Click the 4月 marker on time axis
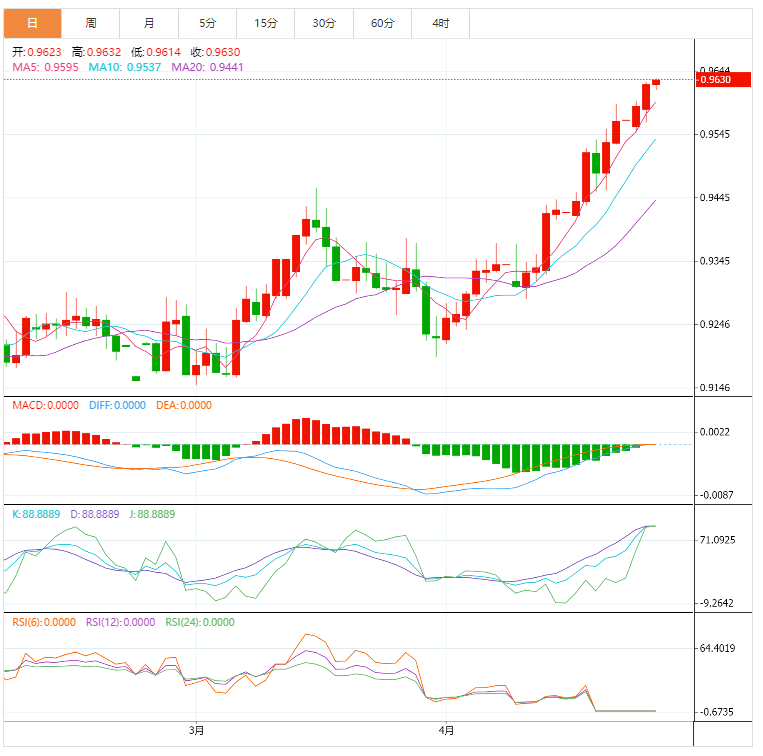The height and width of the screenshot is (756, 763). [x=446, y=730]
